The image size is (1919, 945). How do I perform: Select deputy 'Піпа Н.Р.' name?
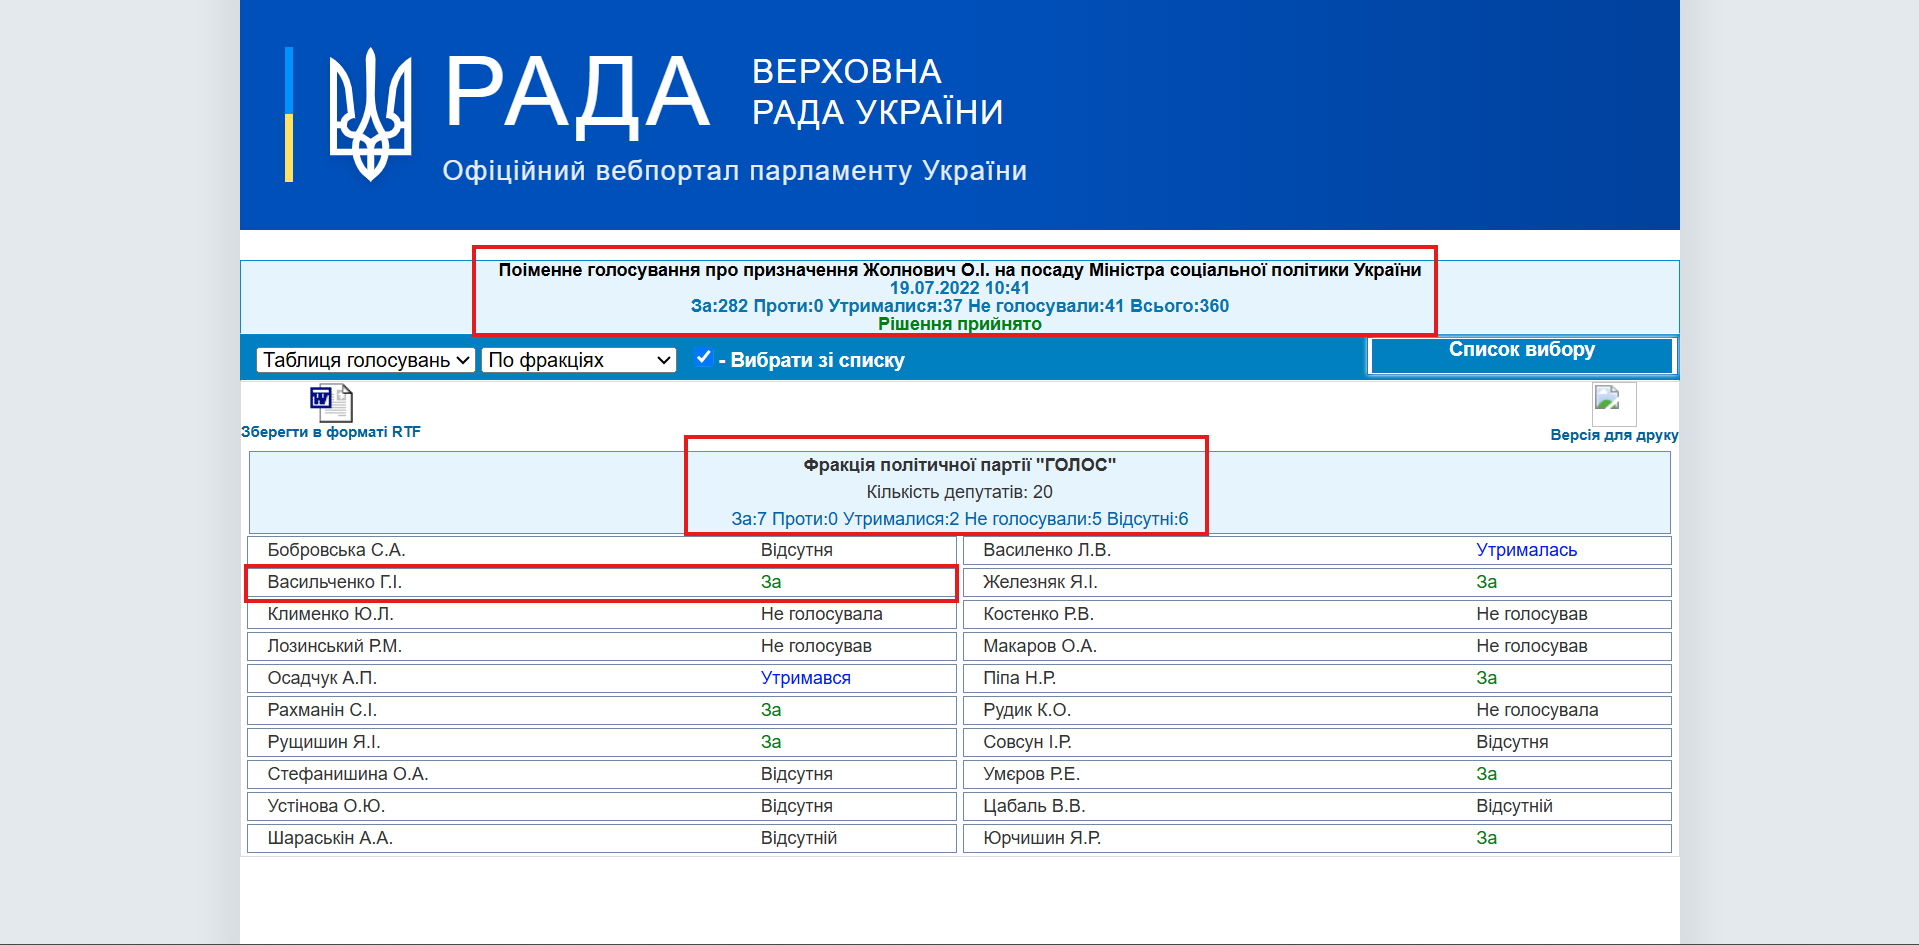point(1020,678)
